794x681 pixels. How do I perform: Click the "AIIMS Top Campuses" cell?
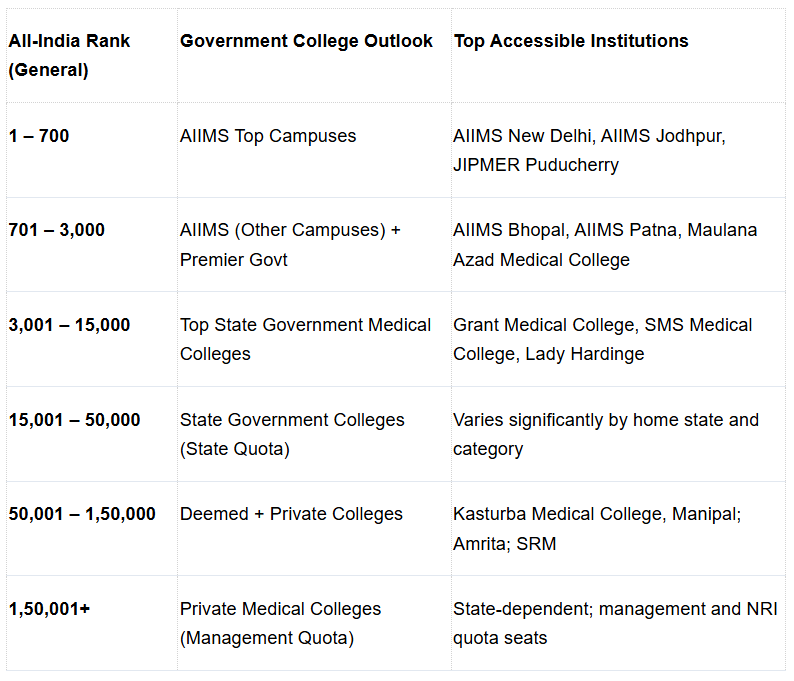coord(268,136)
